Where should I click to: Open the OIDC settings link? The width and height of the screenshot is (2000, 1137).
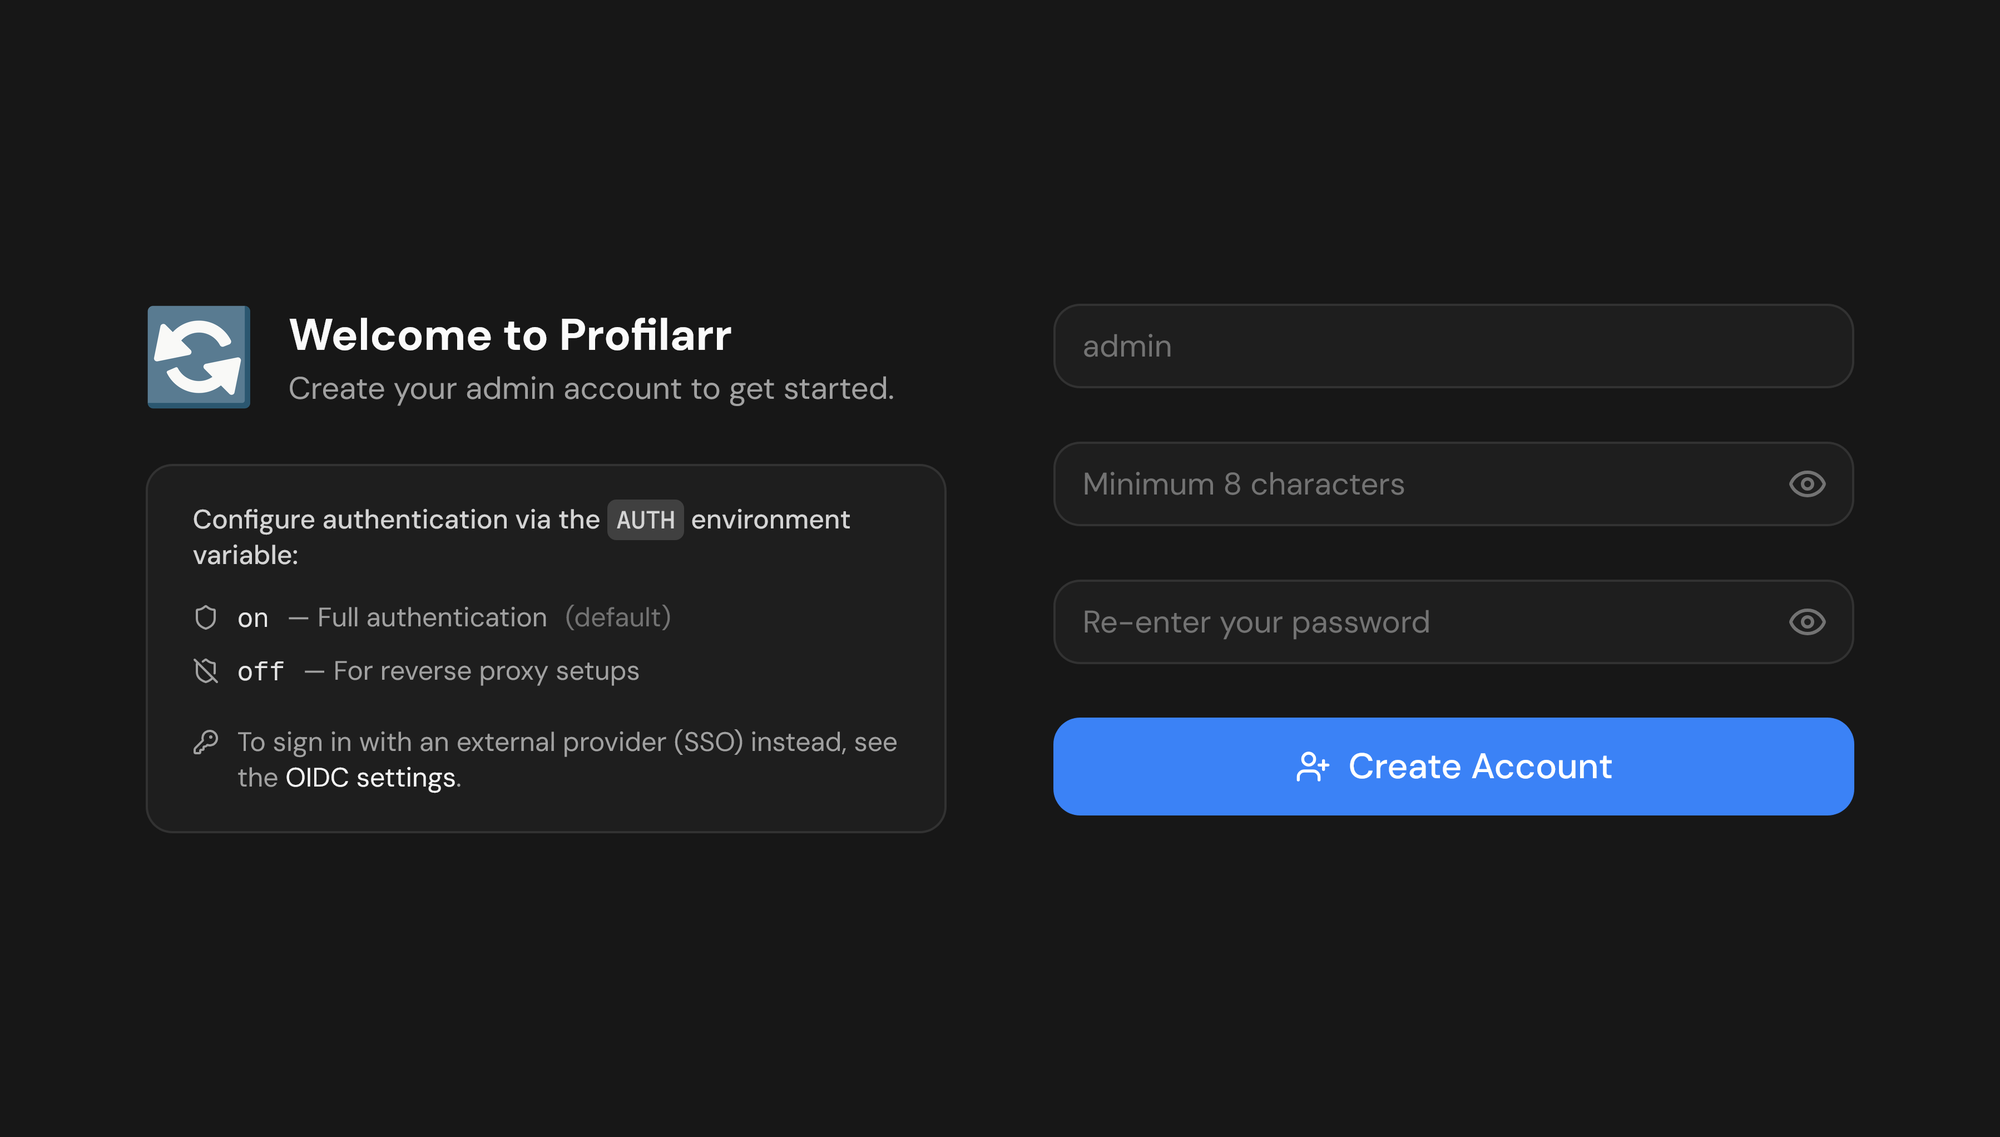pos(371,778)
